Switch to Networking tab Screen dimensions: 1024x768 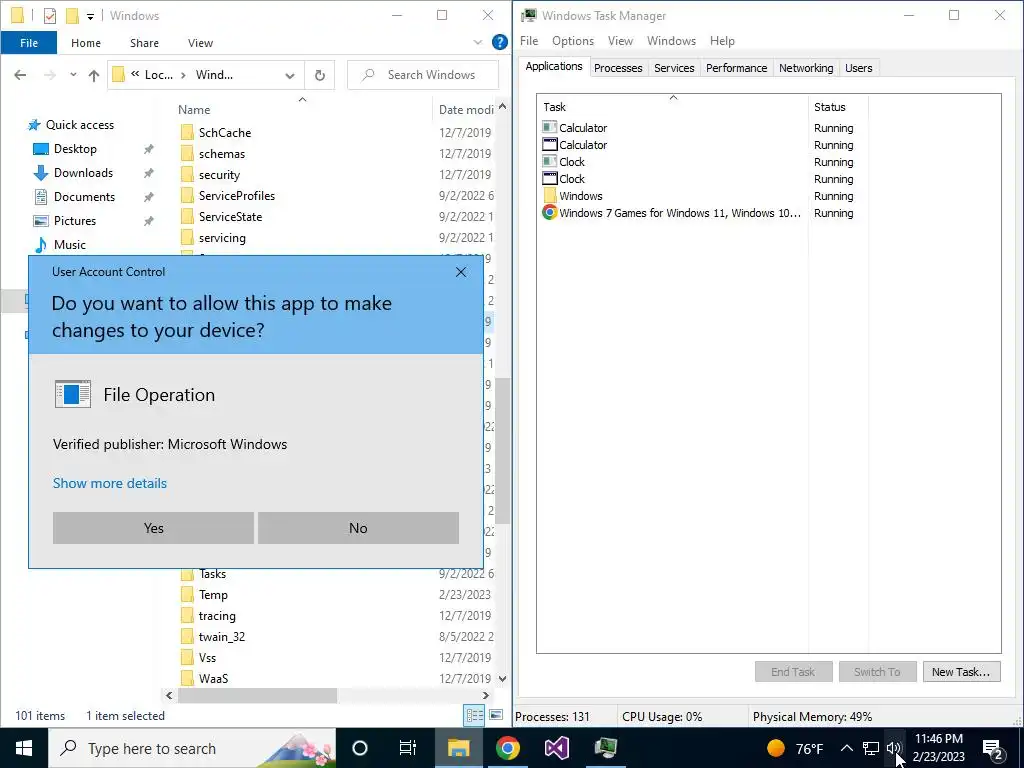pyautogui.click(x=806, y=68)
